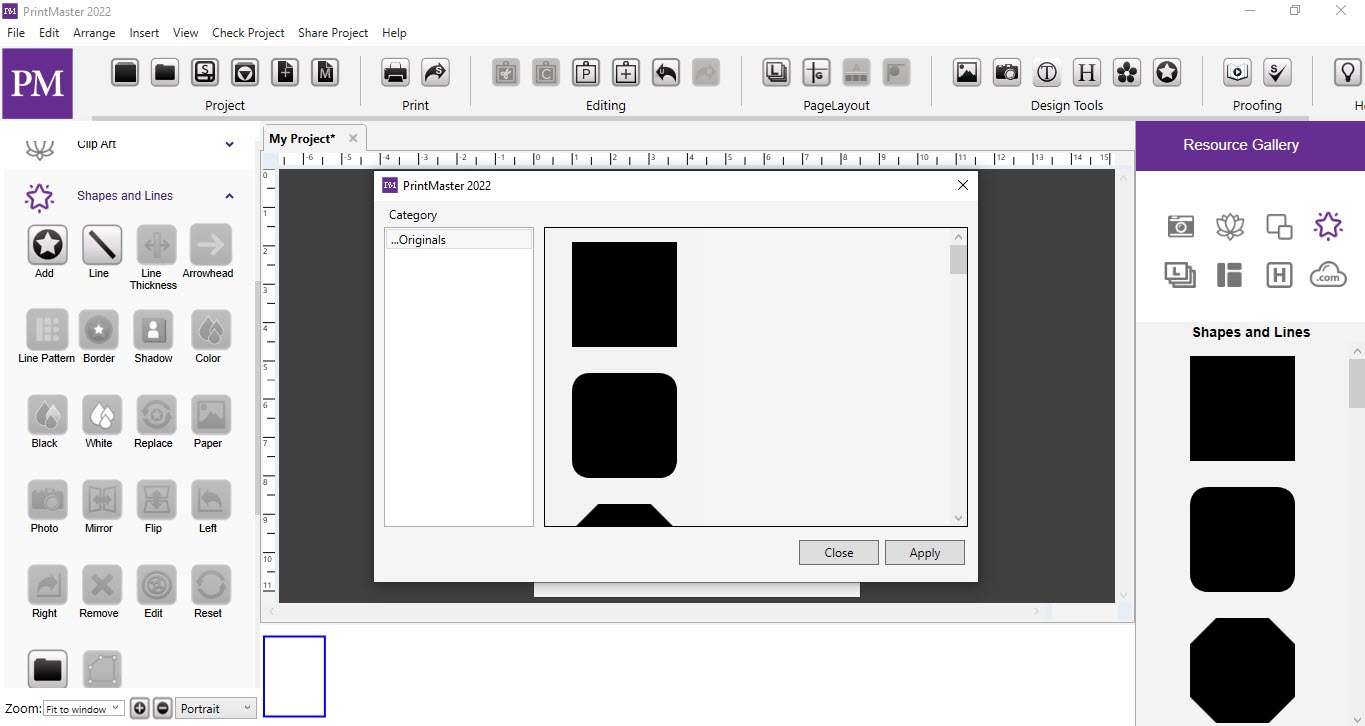Click the Shadow icon
Image resolution: width=1365 pixels, height=726 pixels.
(154, 329)
